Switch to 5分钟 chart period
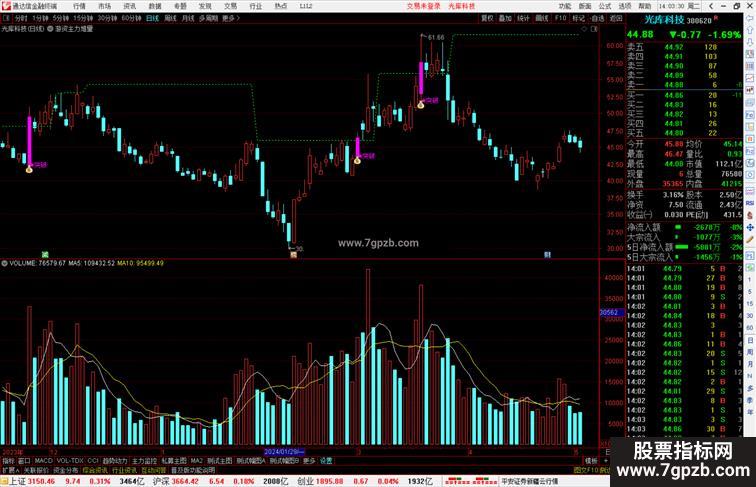This screenshot has width=756, height=487. point(61,18)
